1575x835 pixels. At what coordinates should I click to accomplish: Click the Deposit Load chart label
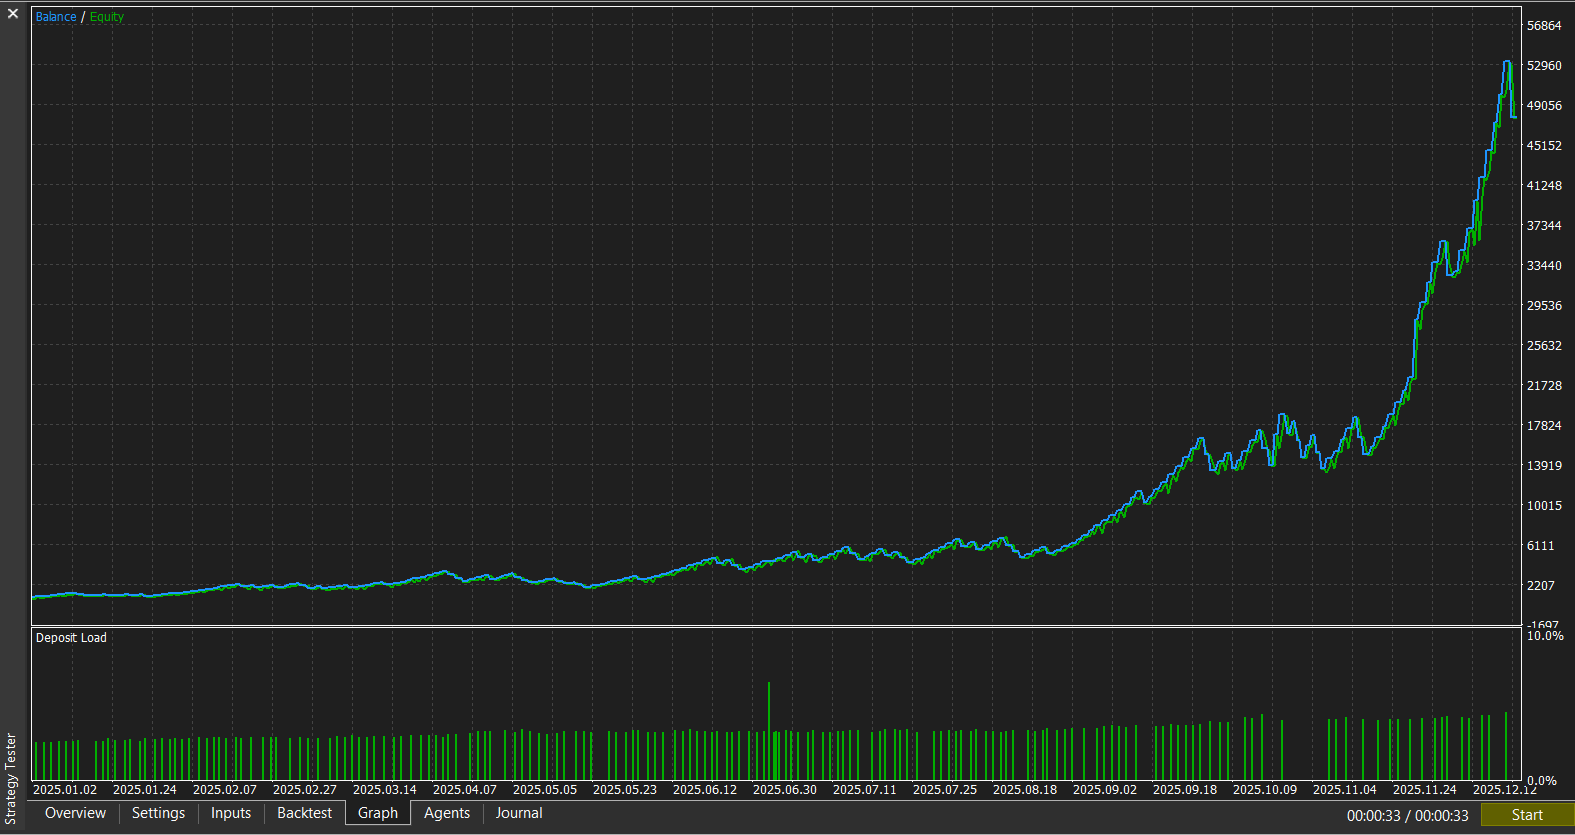pyautogui.click(x=71, y=638)
